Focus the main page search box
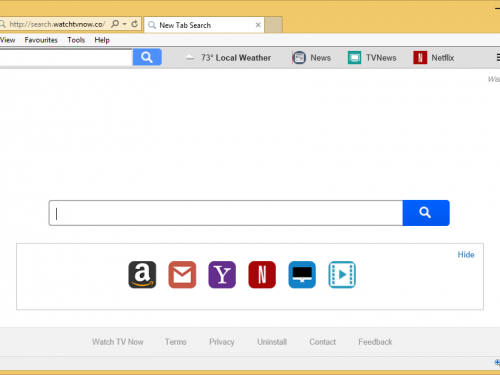This screenshot has width=500, height=375. coord(226,213)
